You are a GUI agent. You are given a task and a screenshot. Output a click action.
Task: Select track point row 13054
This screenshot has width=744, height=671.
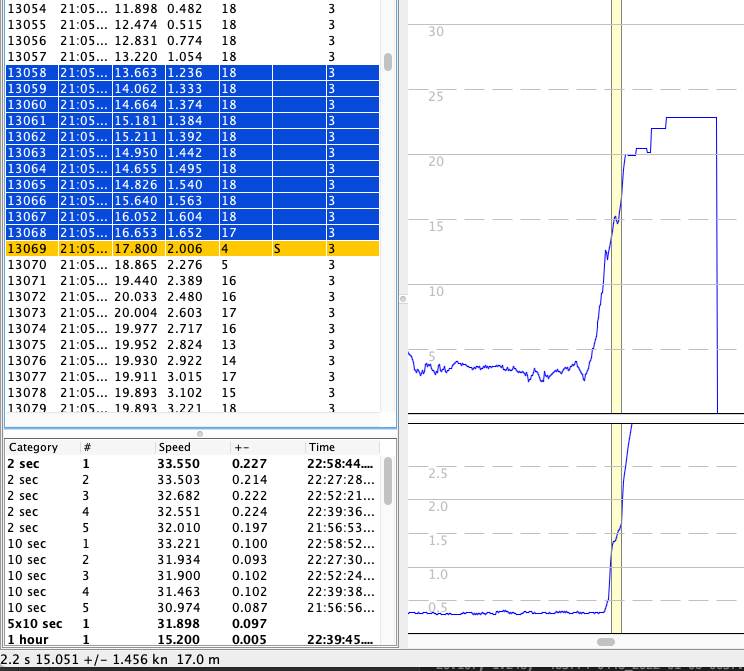coord(190,9)
